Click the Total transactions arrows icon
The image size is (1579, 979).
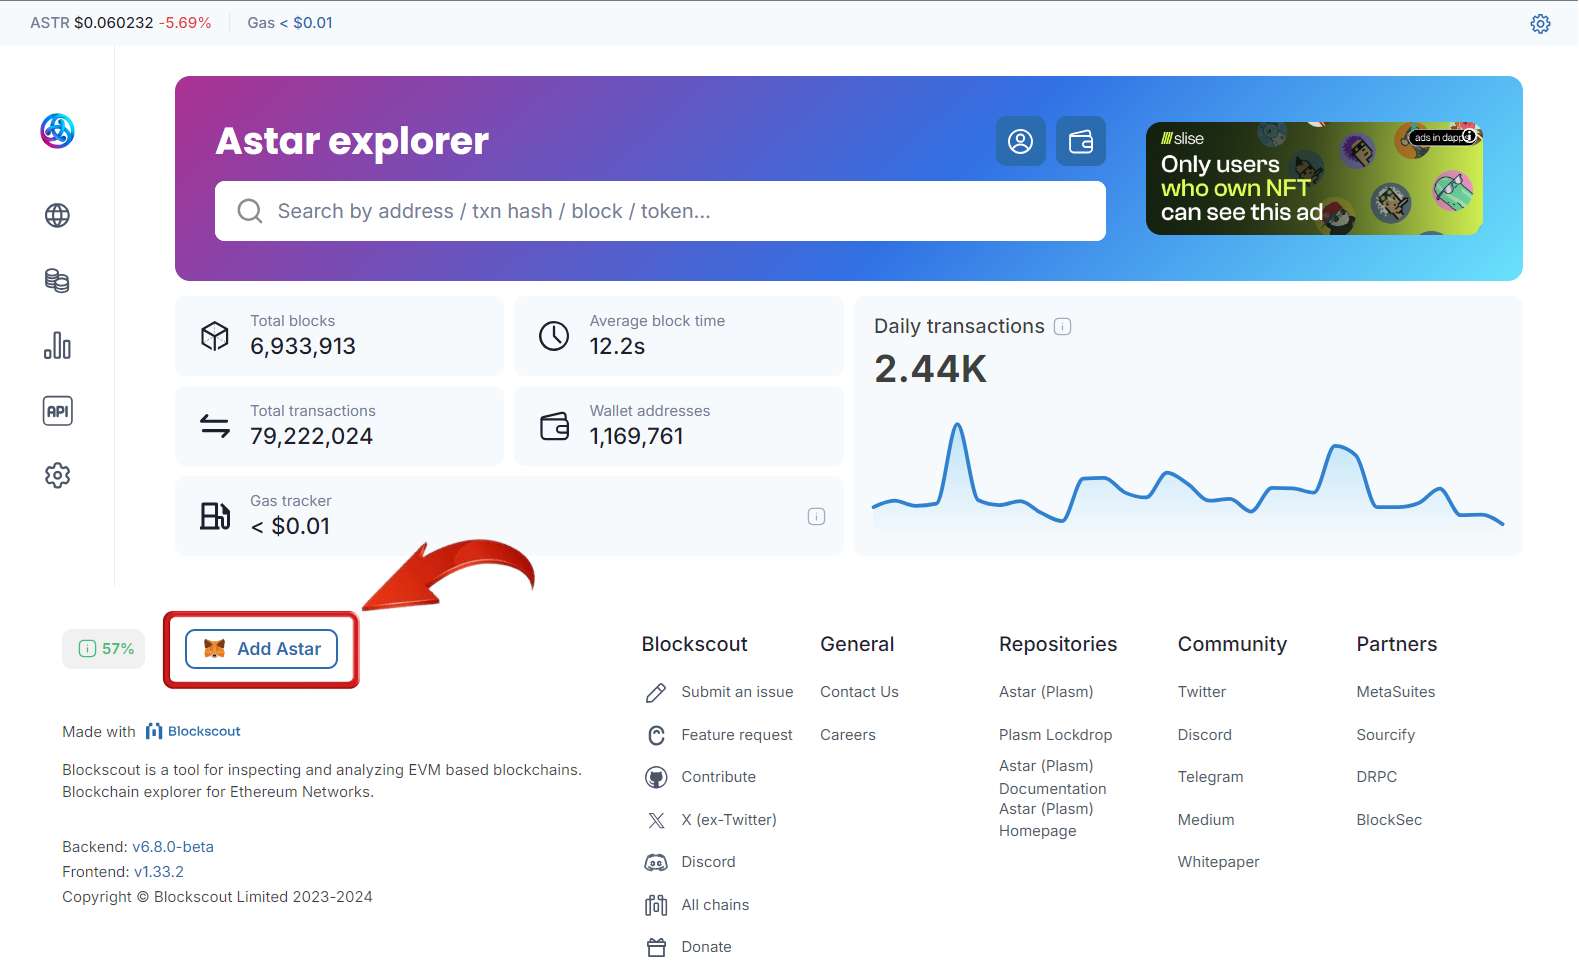tap(215, 426)
